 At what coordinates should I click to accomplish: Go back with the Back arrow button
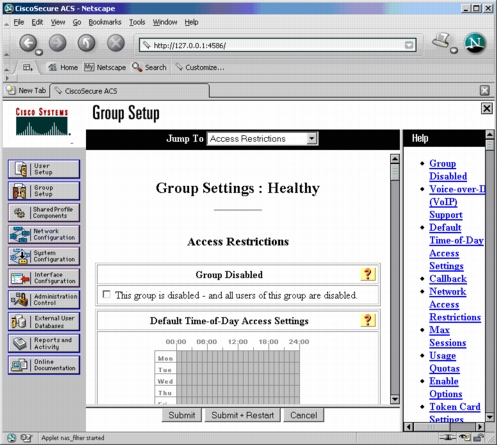28,43
